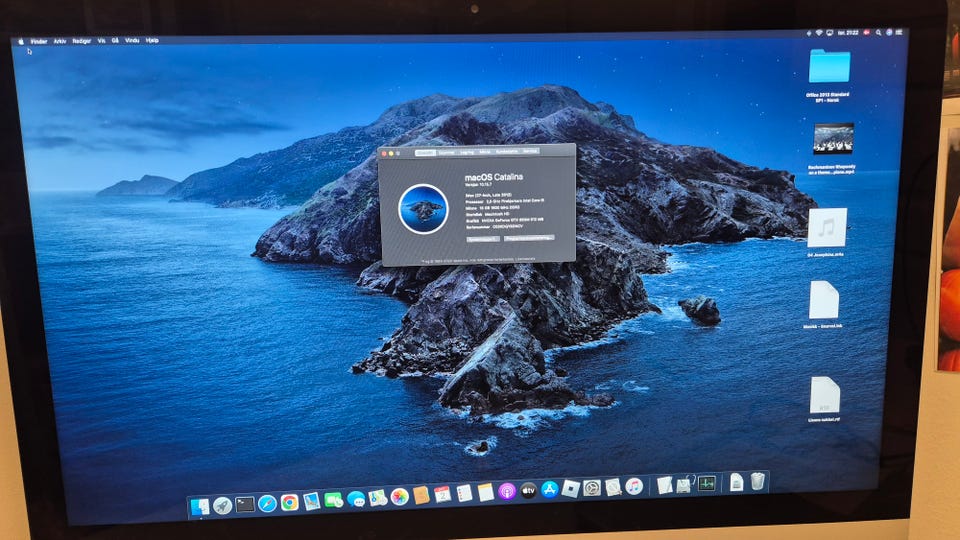This screenshot has height=540, width=960.
Task: Switch to the Lagring tab
Action: click(x=466, y=151)
